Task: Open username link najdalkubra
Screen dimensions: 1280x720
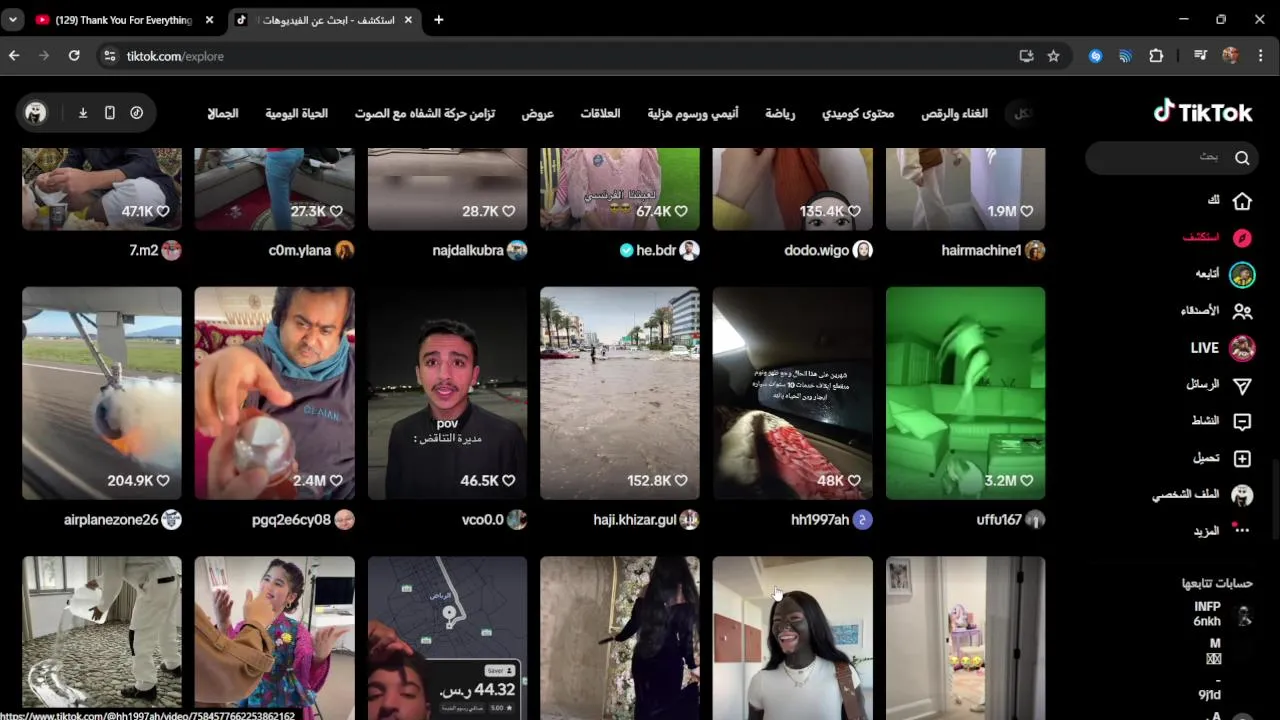Action: (467, 251)
